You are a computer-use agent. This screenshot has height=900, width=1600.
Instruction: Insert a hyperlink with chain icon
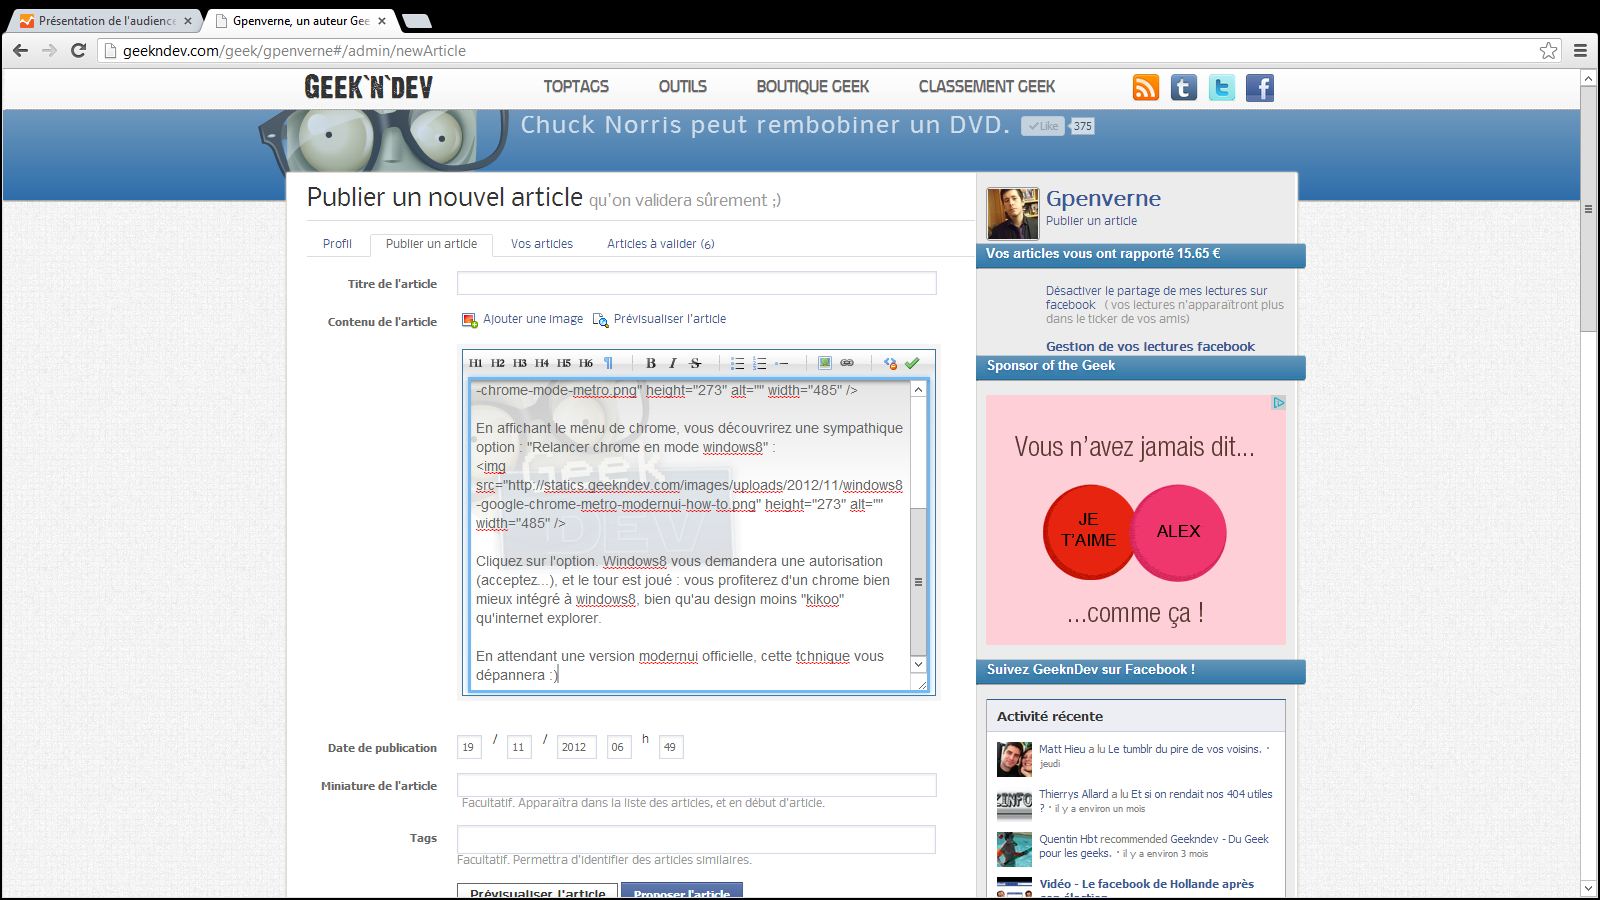coord(847,363)
